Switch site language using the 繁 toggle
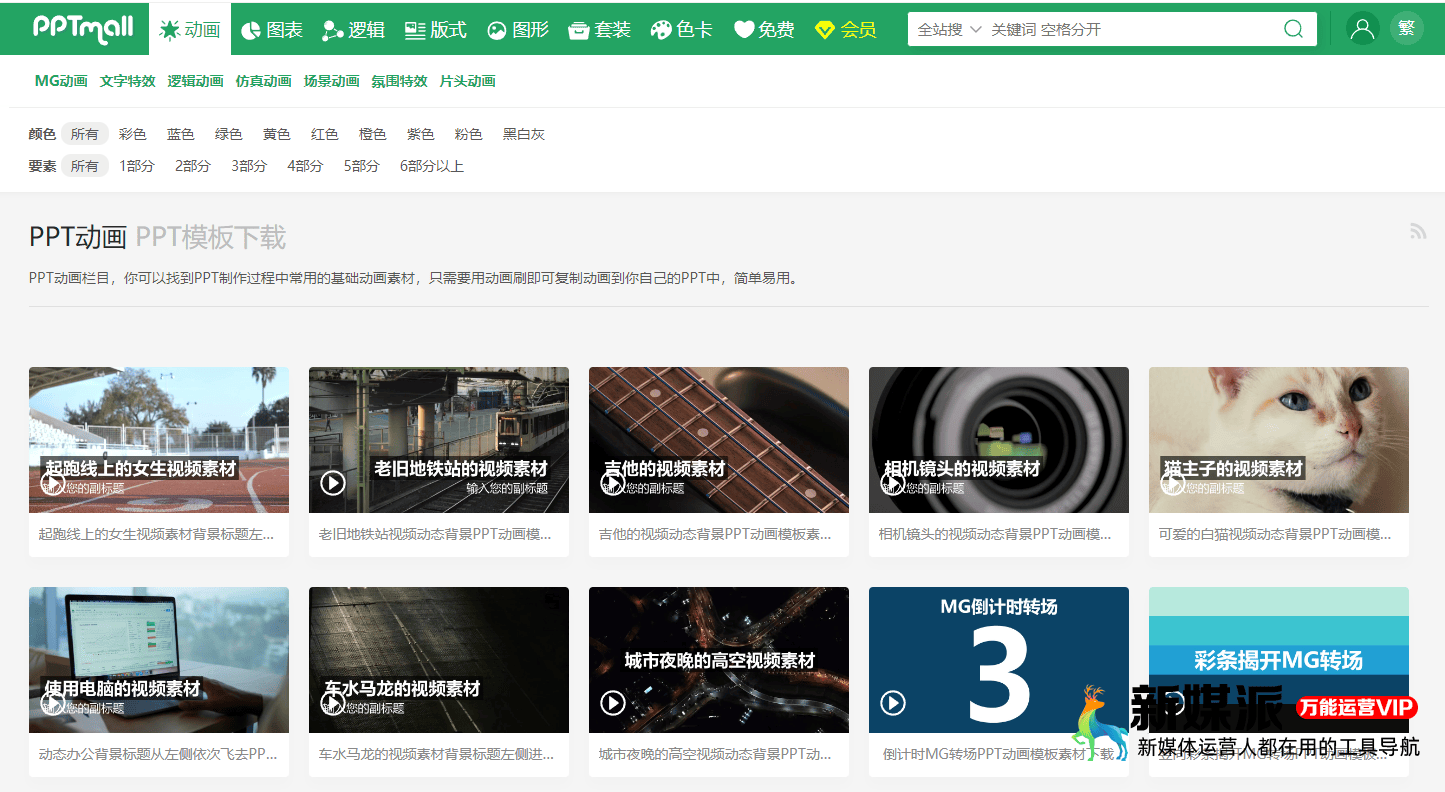The width and height of the screenshot is (1445, 792). click(1407, 27)
